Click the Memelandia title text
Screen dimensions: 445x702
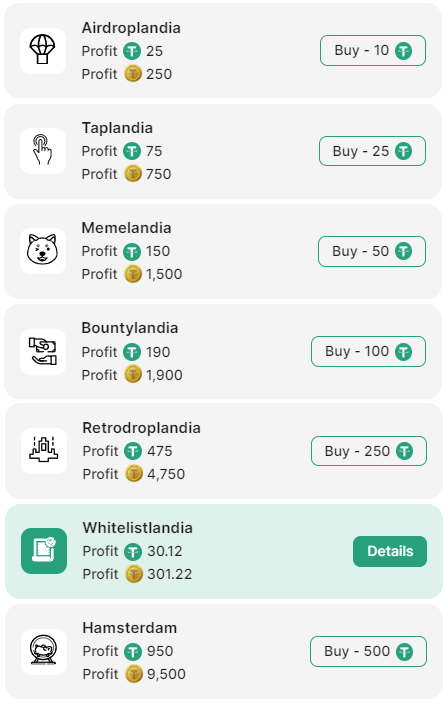click(x=126, y=228)
